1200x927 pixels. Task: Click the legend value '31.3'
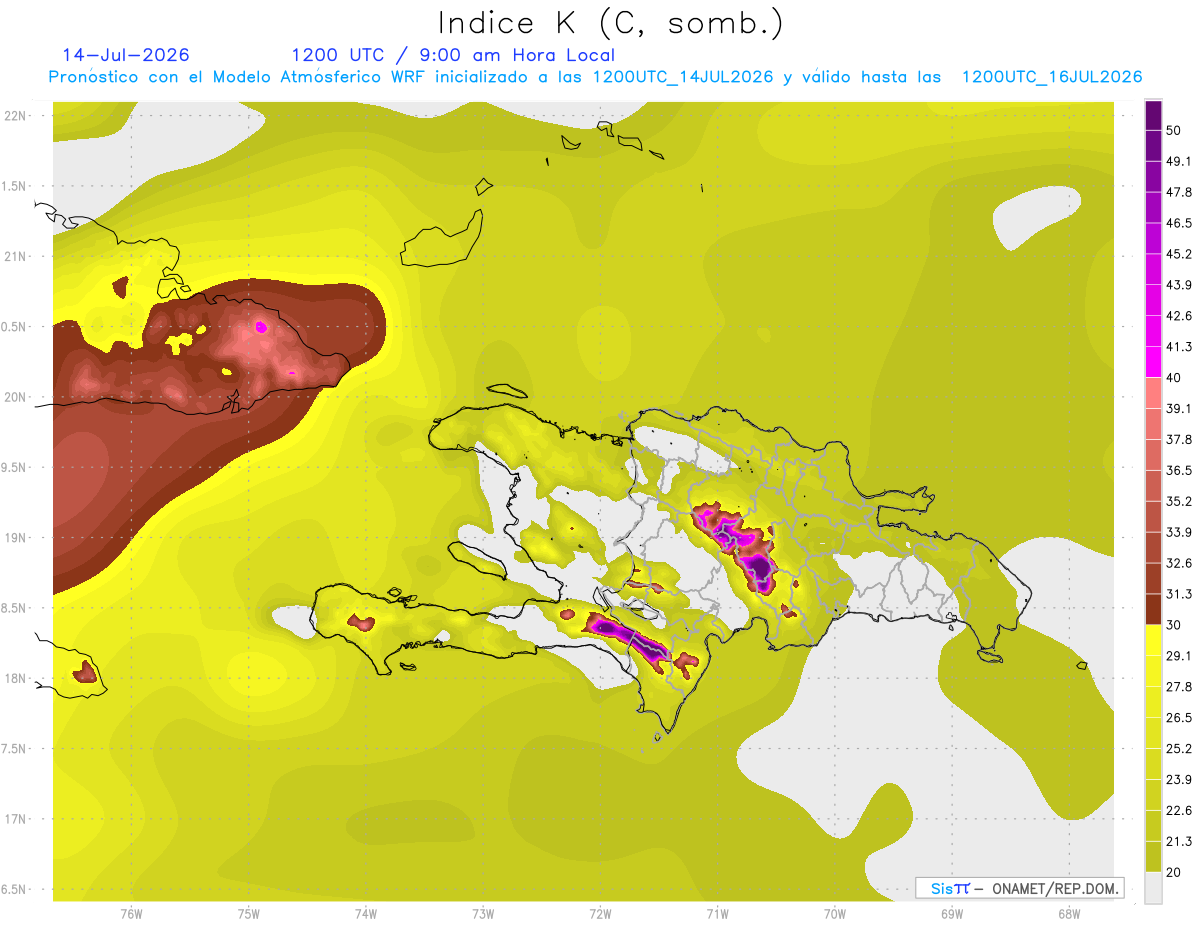(1178, 594)
